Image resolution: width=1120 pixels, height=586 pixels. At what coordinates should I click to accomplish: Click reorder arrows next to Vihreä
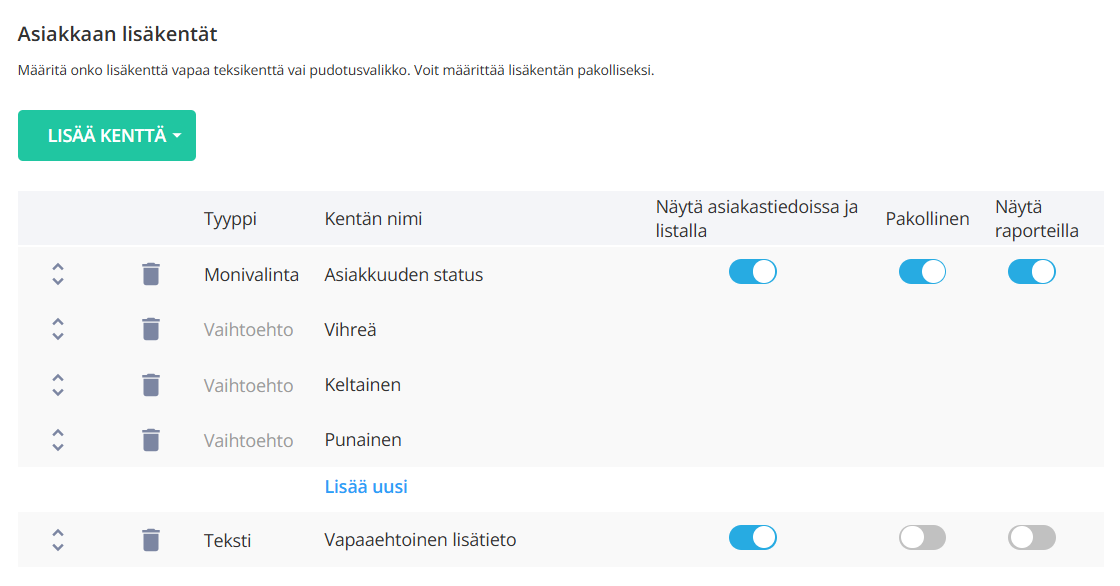point(58,329)
